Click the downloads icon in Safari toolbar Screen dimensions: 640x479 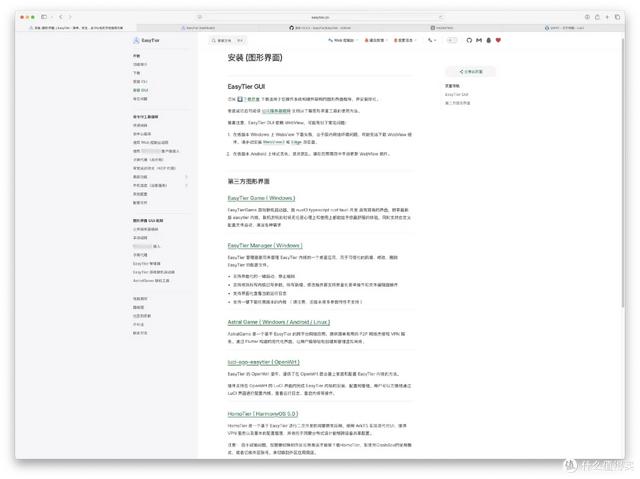(x=587, y=17)
